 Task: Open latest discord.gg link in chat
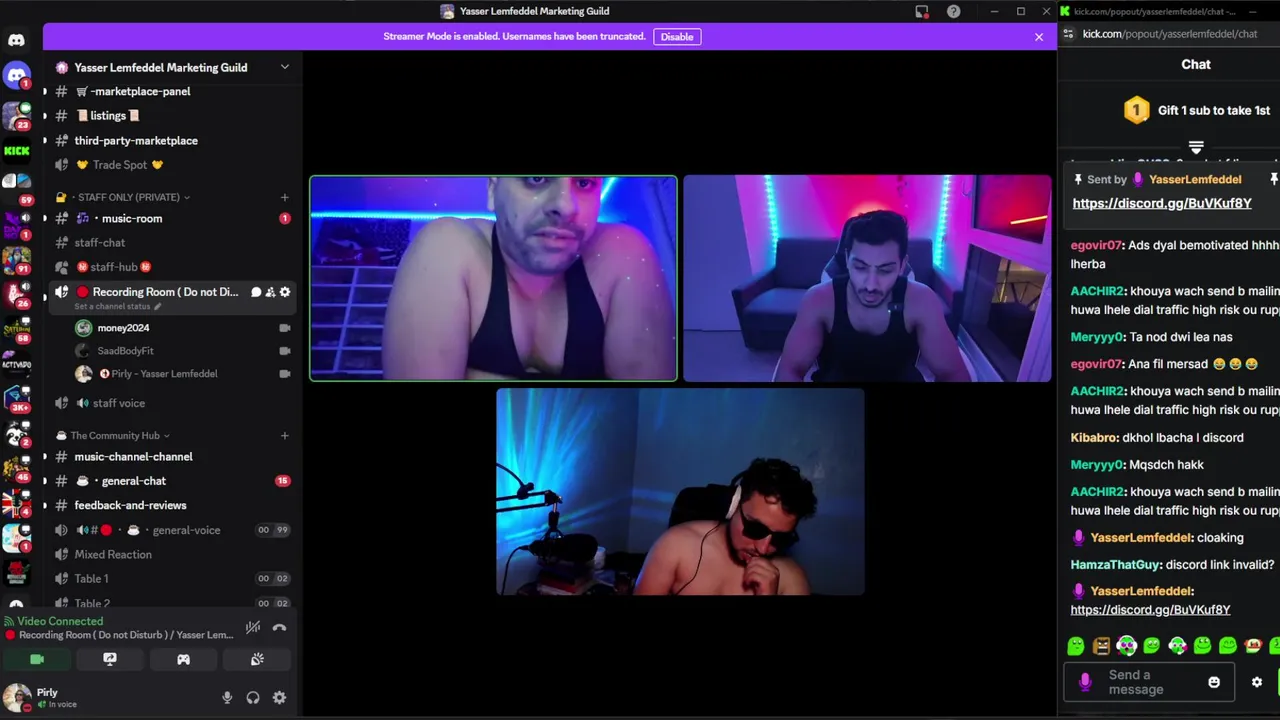pyautogui.click(x=1150, y=610)
